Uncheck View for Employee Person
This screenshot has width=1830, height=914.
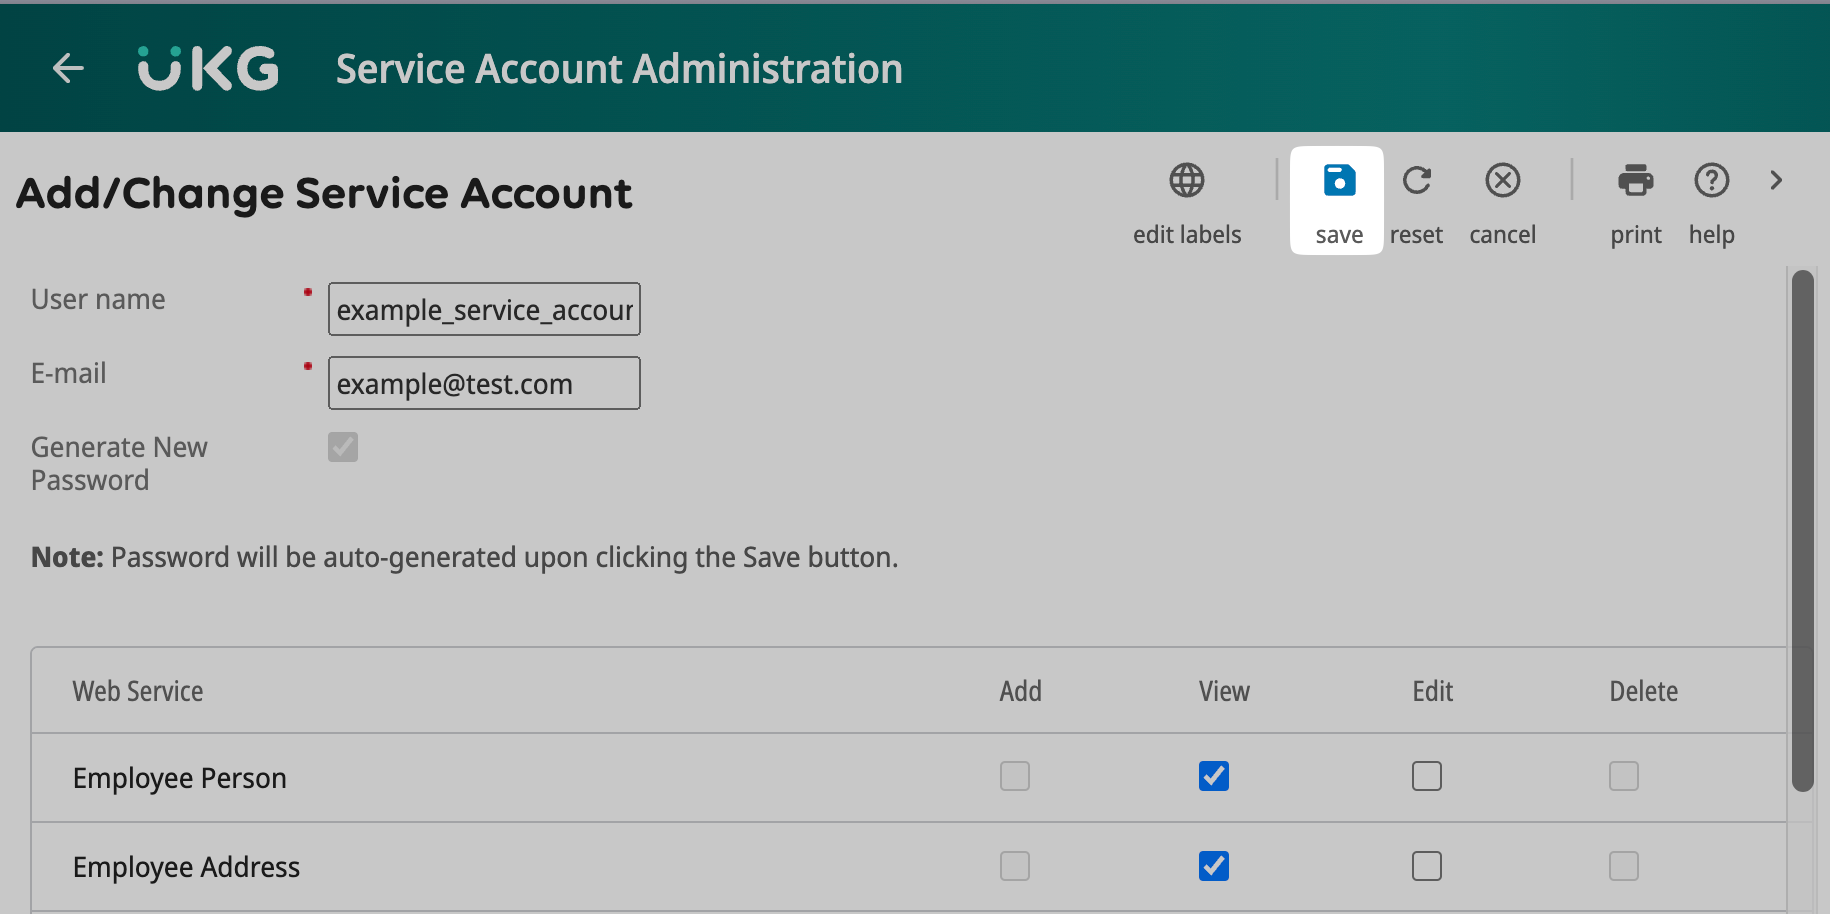[x=1214, y=776]
